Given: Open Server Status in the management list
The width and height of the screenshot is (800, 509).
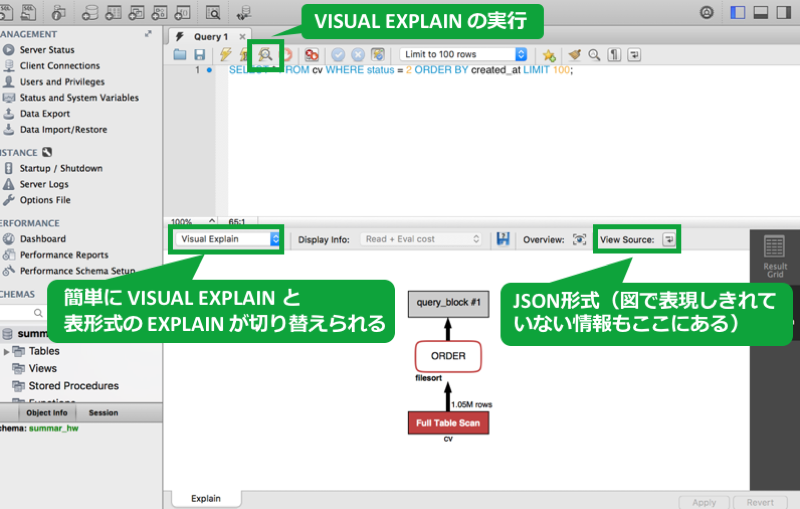Looking at the screenshot, I should point(46,50).
